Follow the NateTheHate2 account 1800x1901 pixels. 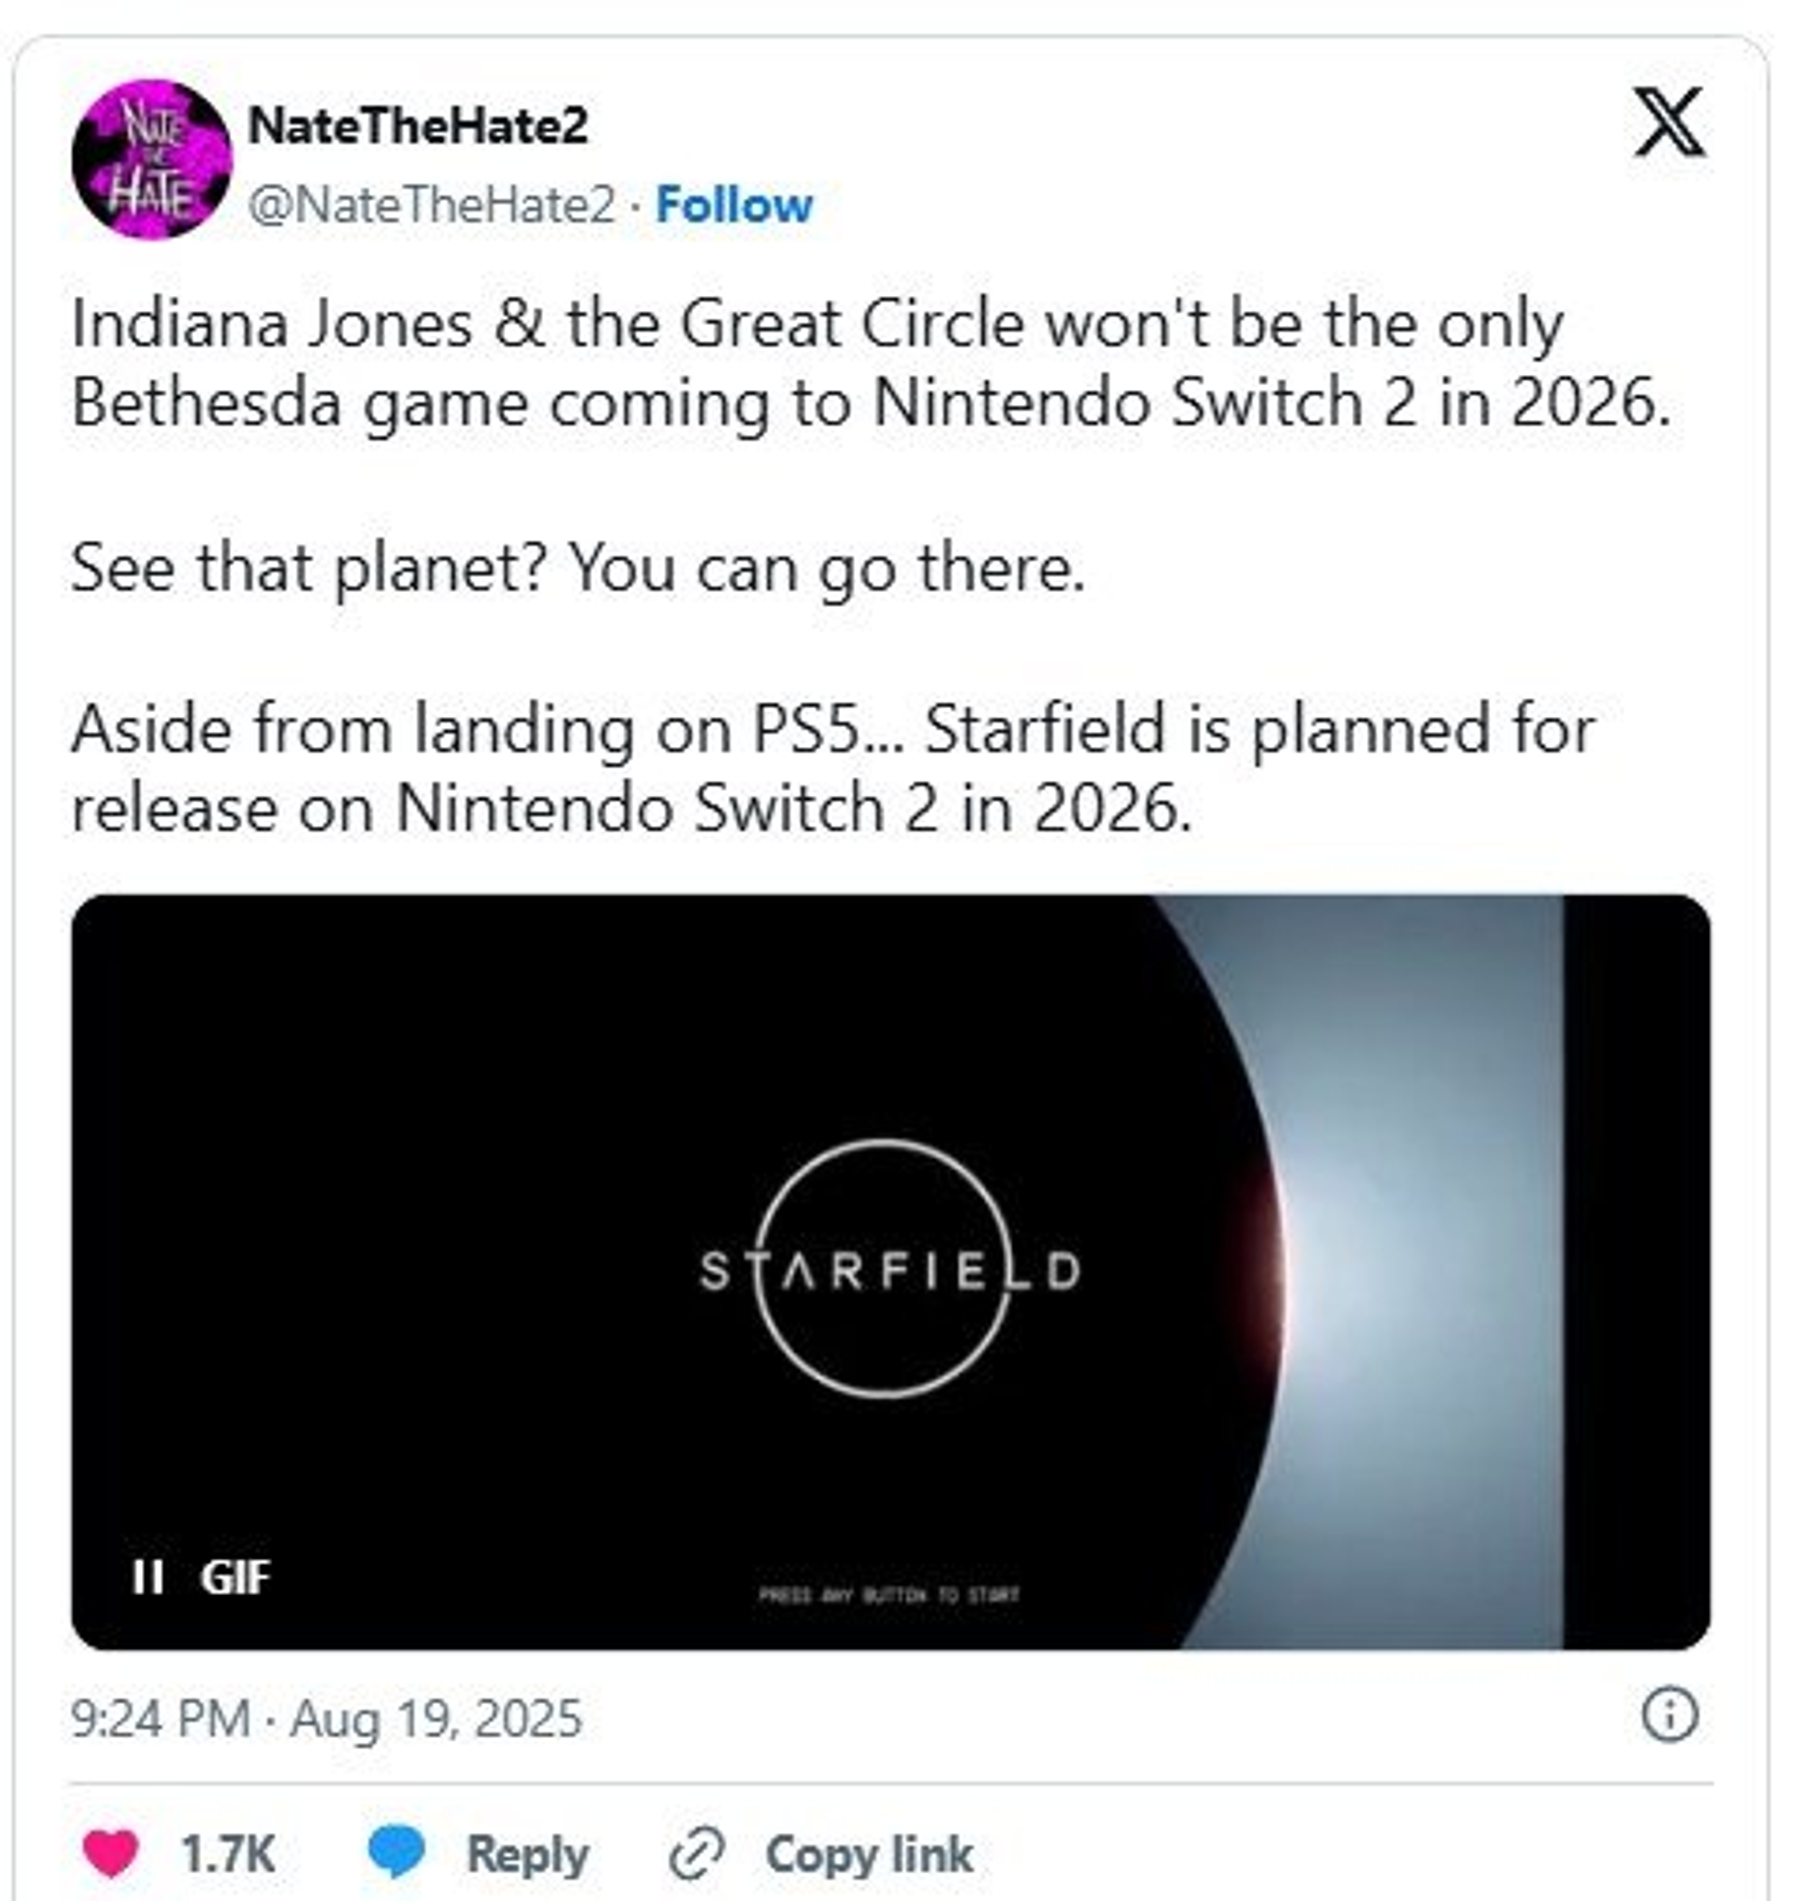pyautogui.click(x=734, y=205)
